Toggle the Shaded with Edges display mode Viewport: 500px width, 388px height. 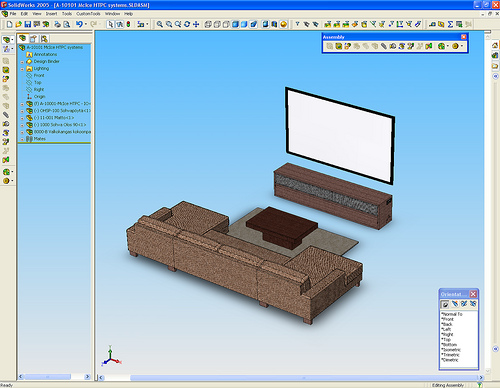(235, 24)
